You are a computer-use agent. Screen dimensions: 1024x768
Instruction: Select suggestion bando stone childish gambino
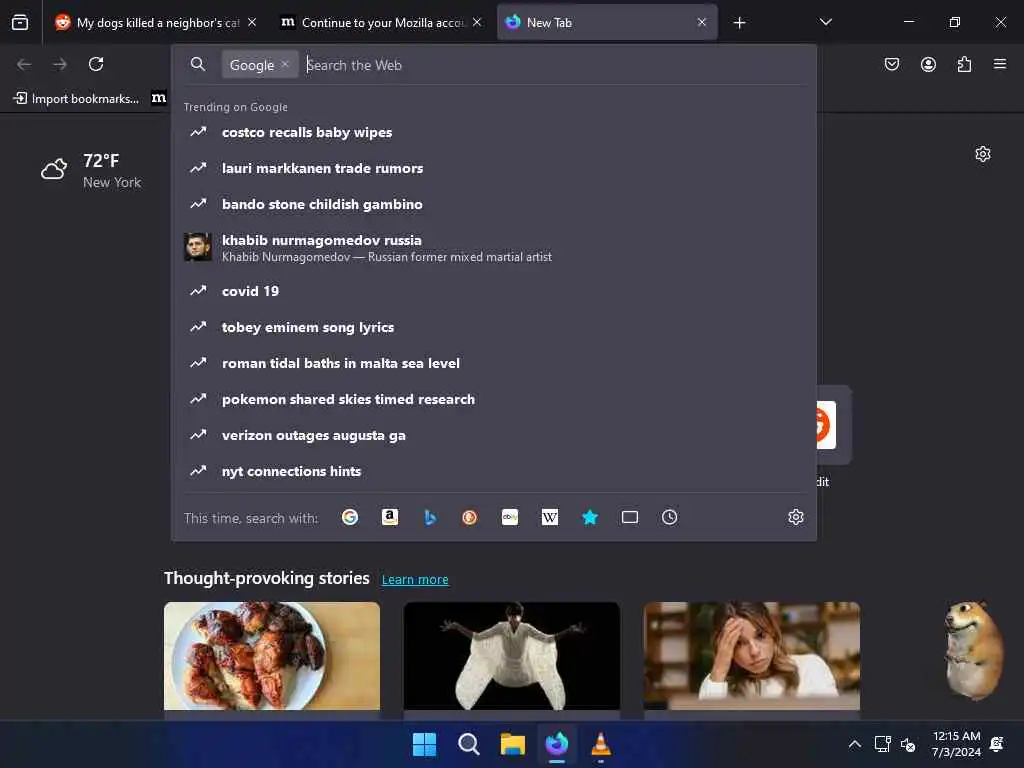(x=494, y=204)
